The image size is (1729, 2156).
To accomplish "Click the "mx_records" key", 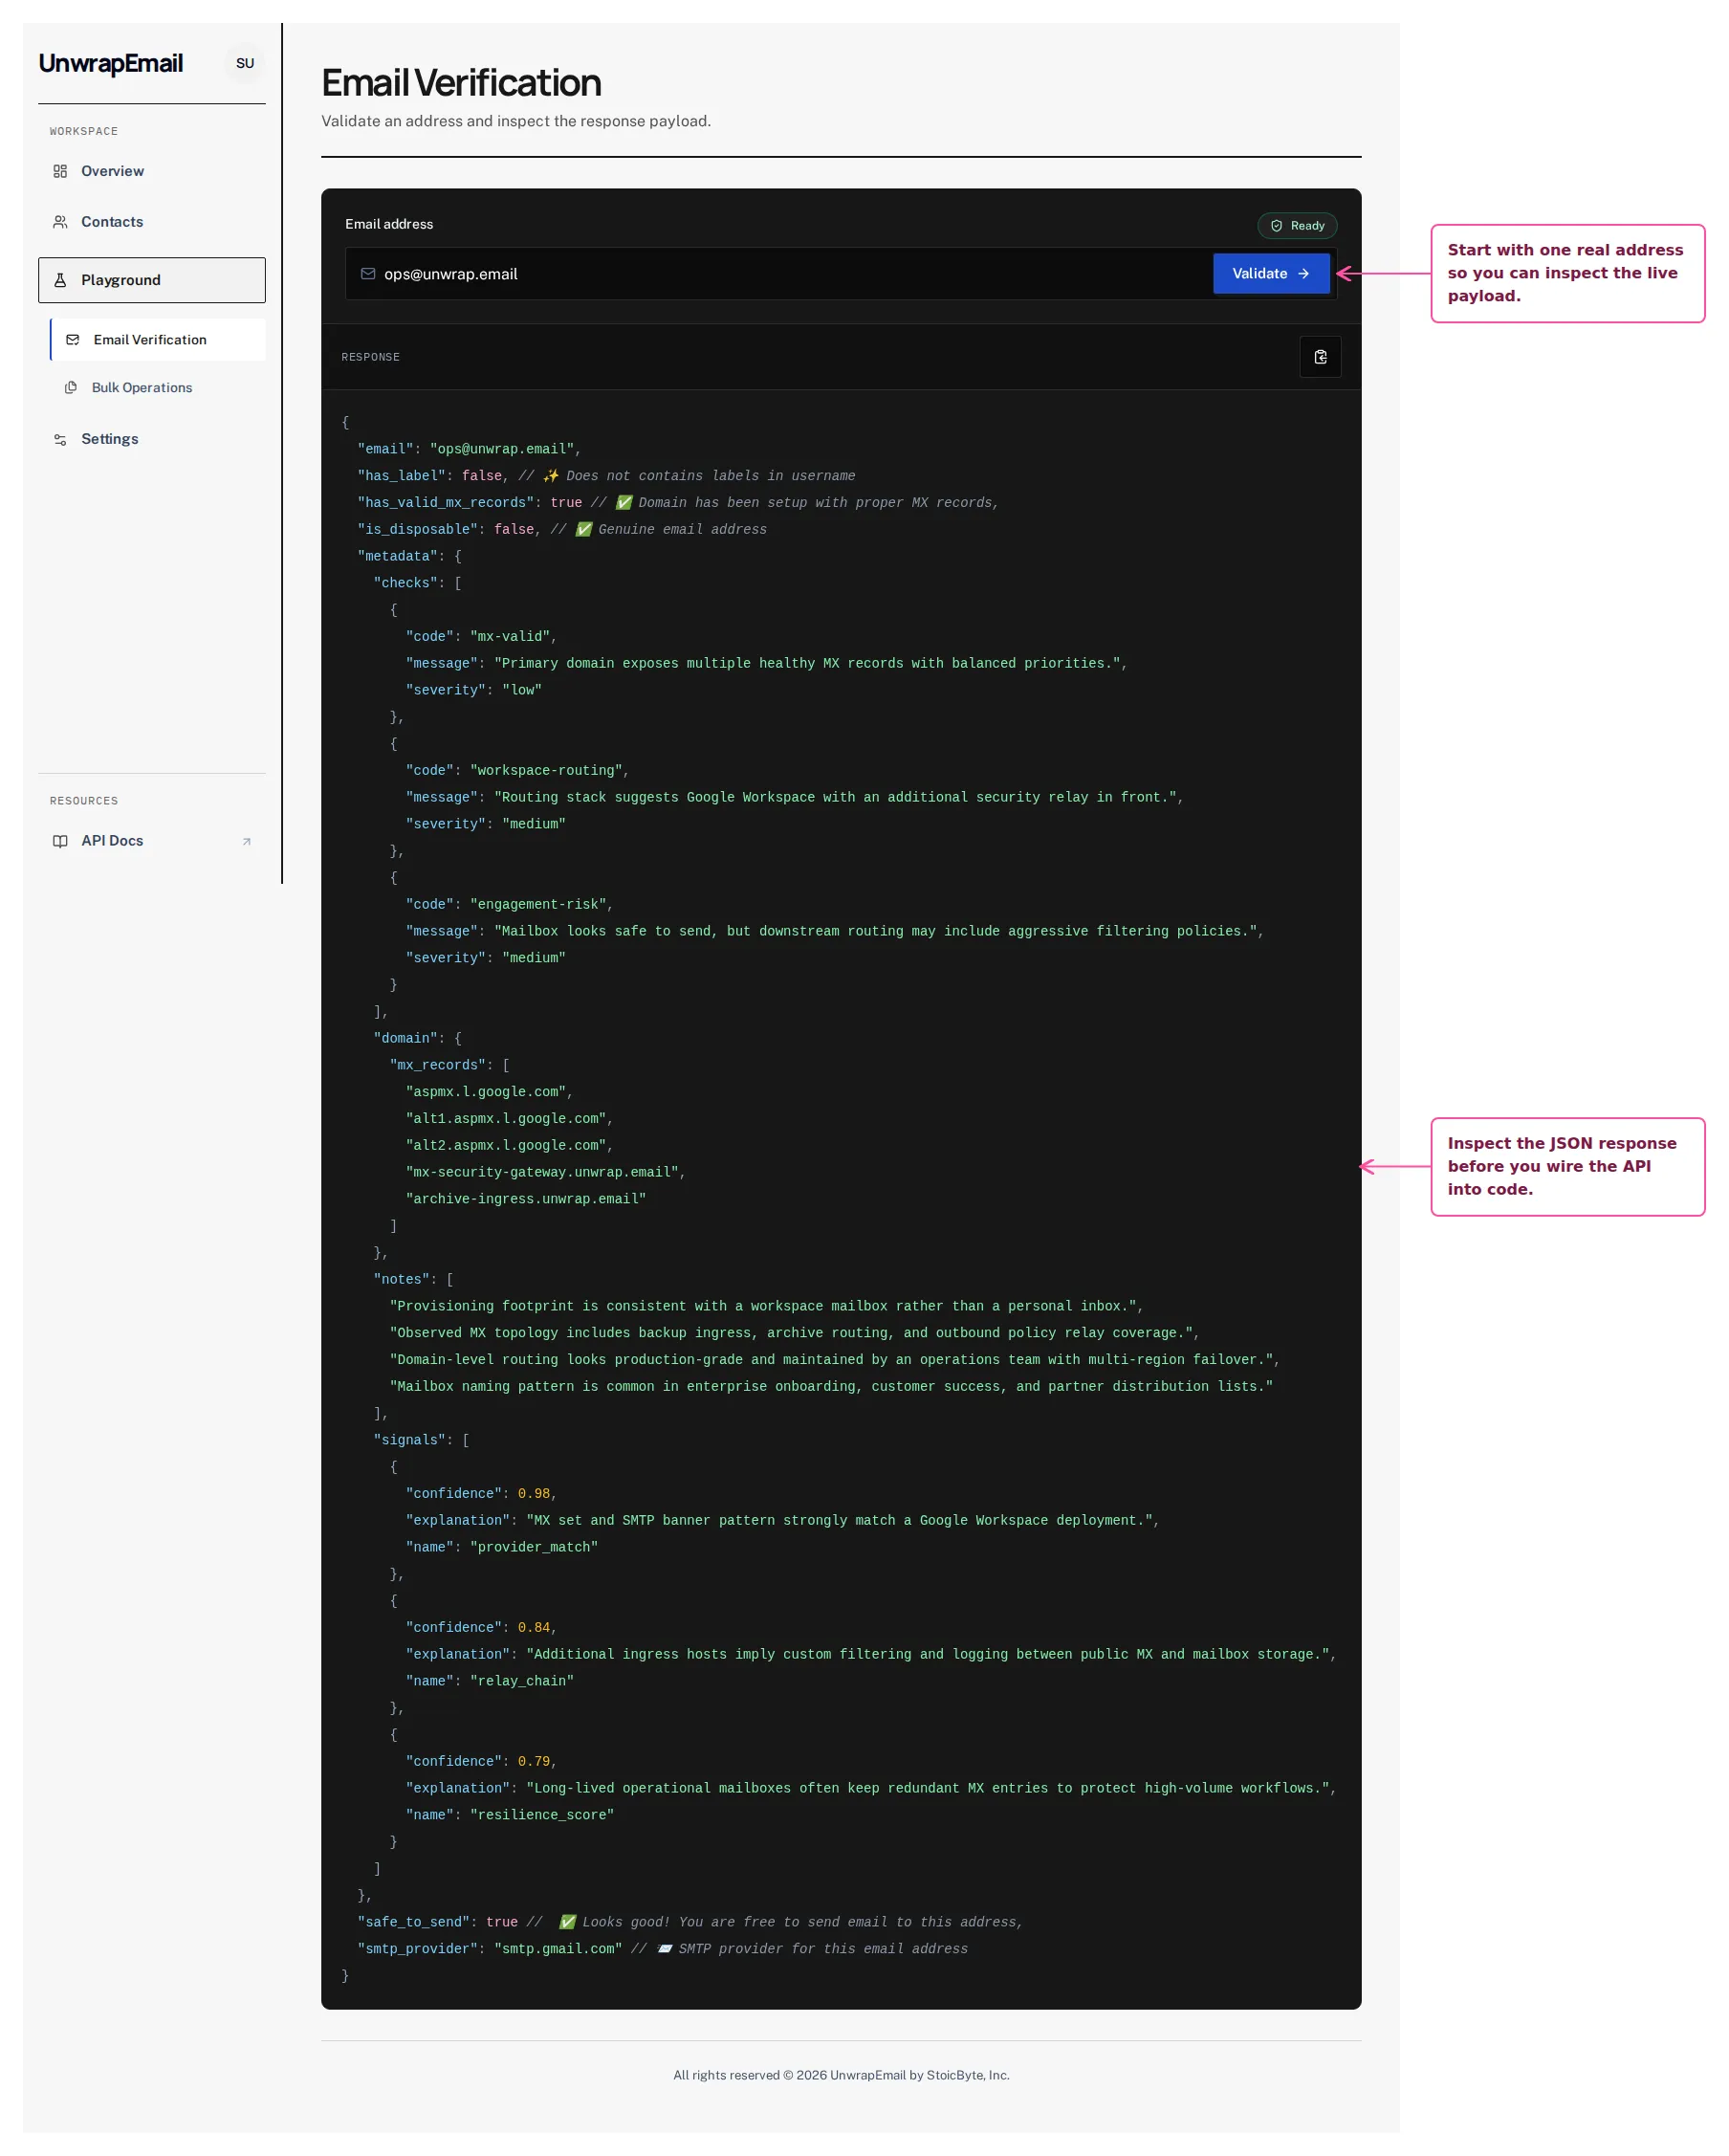I will [437, 1066].
